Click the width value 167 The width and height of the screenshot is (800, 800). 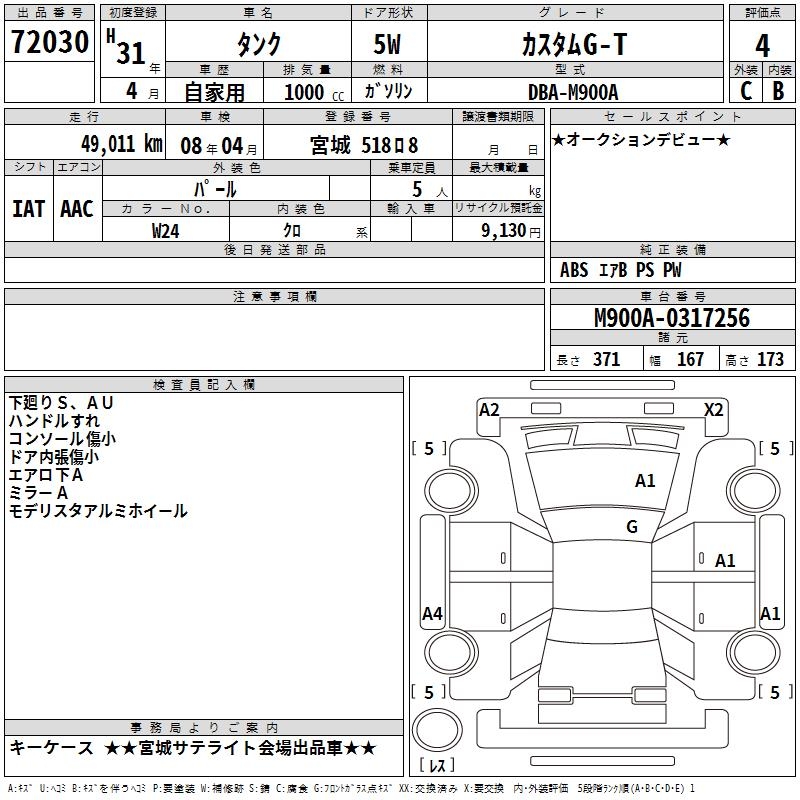(x=690, y=359)
